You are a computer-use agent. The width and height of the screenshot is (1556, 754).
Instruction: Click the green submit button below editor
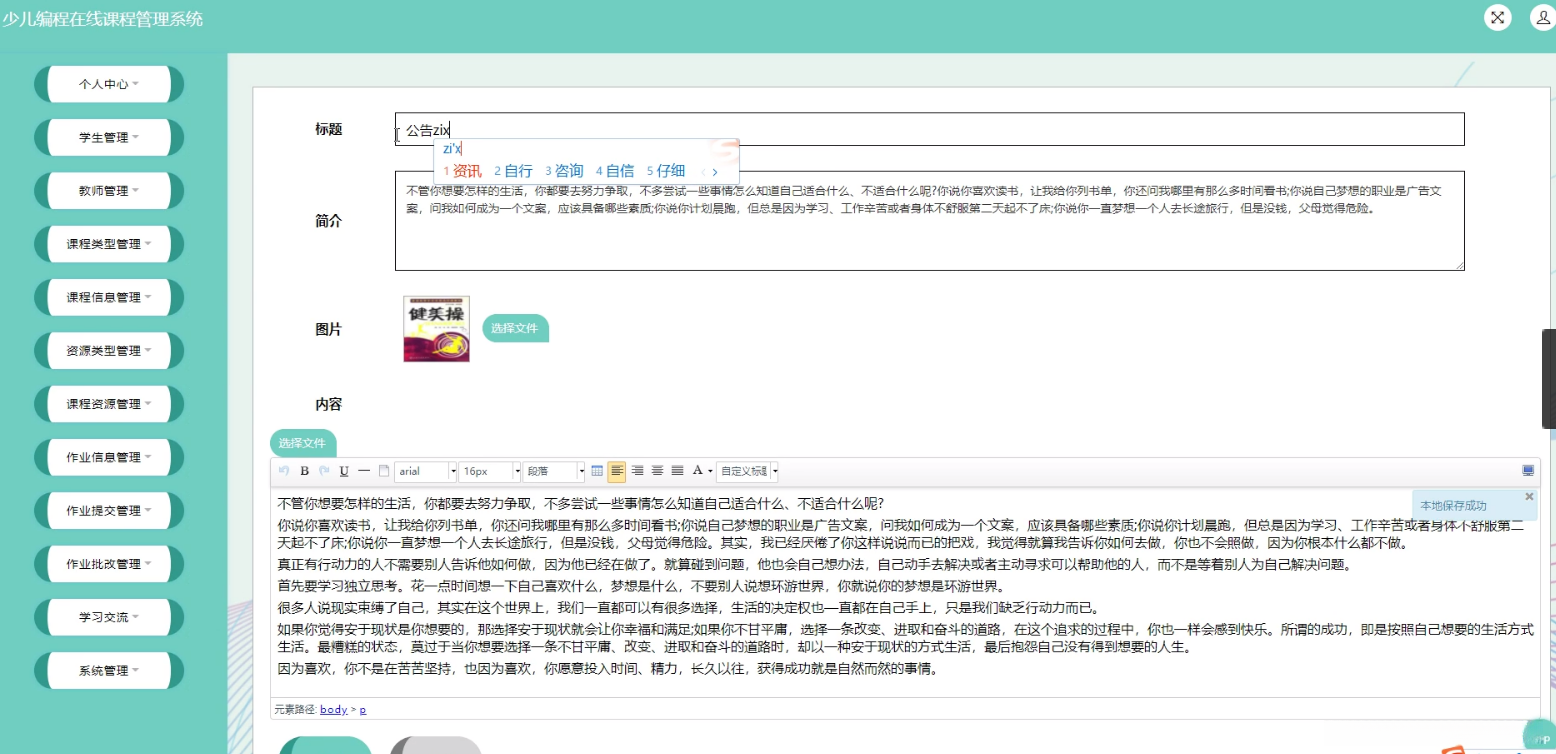click(325, 745)
